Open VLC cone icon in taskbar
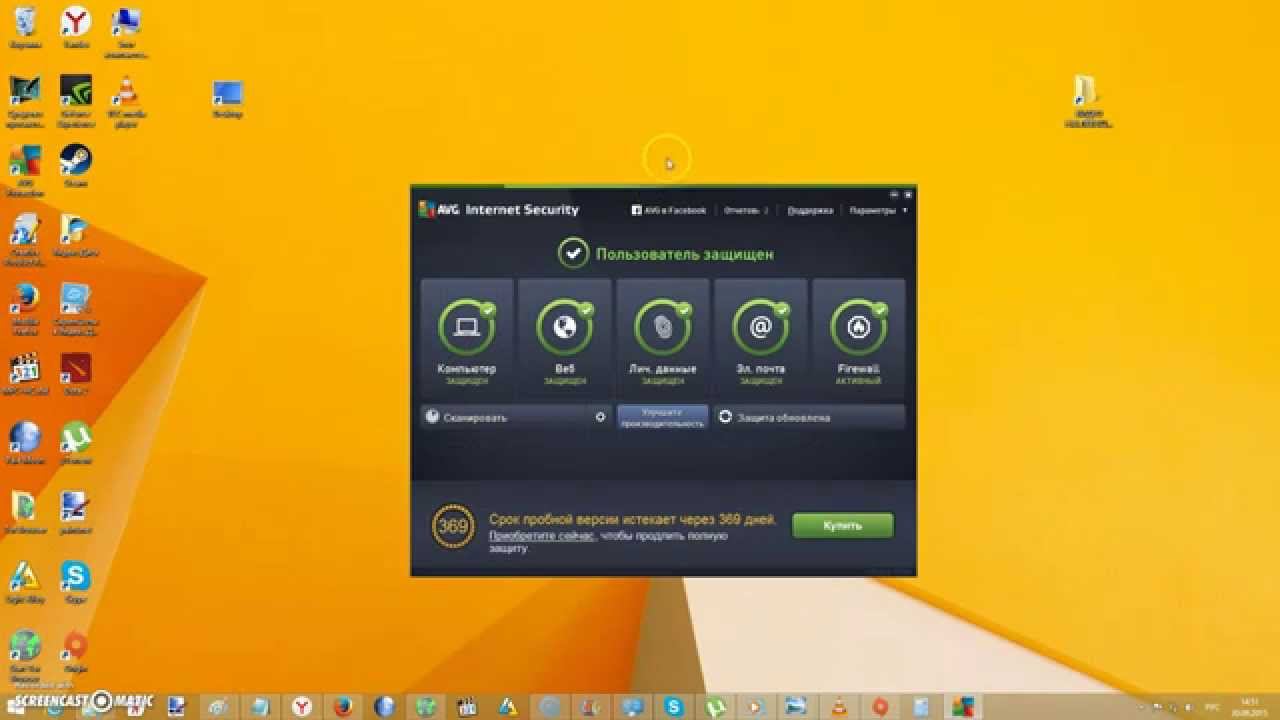The height and width of the screenshot is (720, 1280). click(x=838, y=707)
